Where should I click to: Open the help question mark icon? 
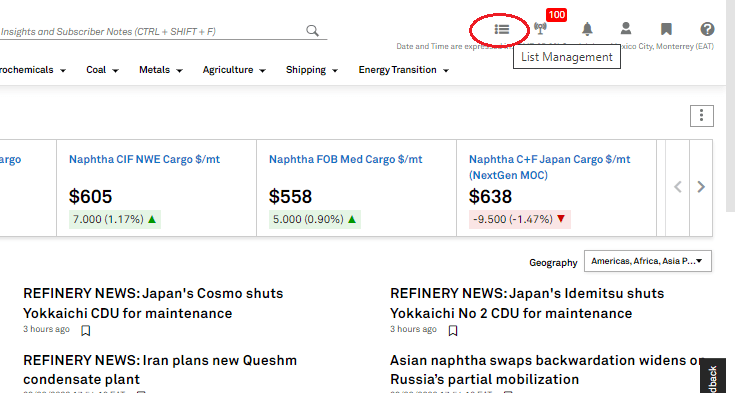707,29
